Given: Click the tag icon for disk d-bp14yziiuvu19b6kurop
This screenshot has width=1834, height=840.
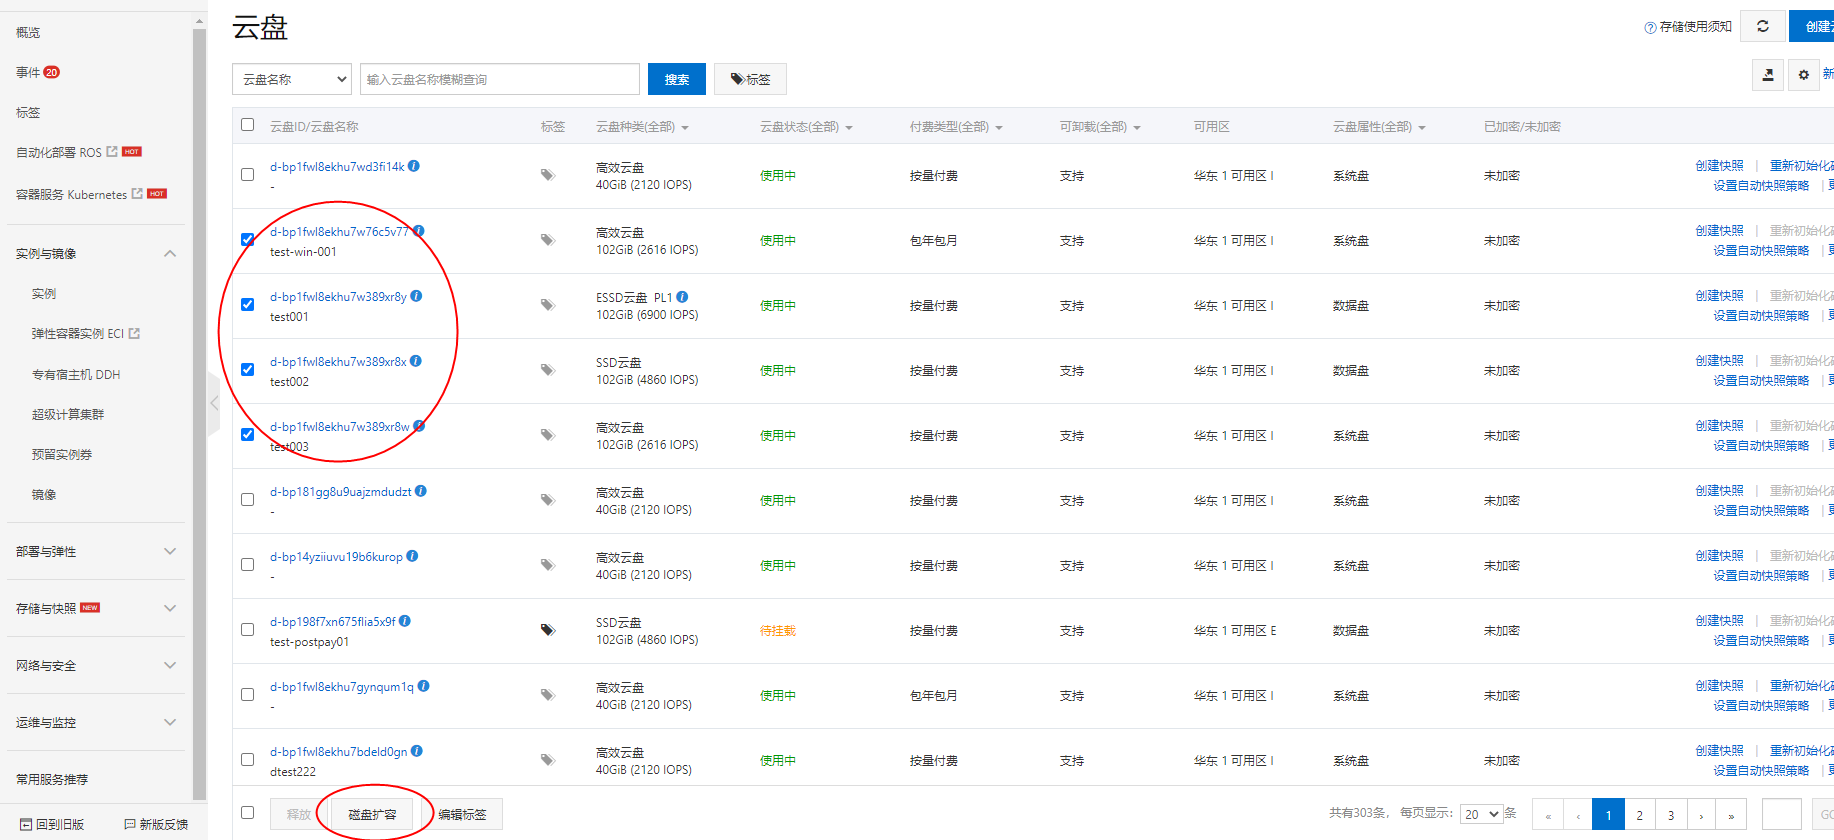Looking at the screenshot, I should [548, 565].
